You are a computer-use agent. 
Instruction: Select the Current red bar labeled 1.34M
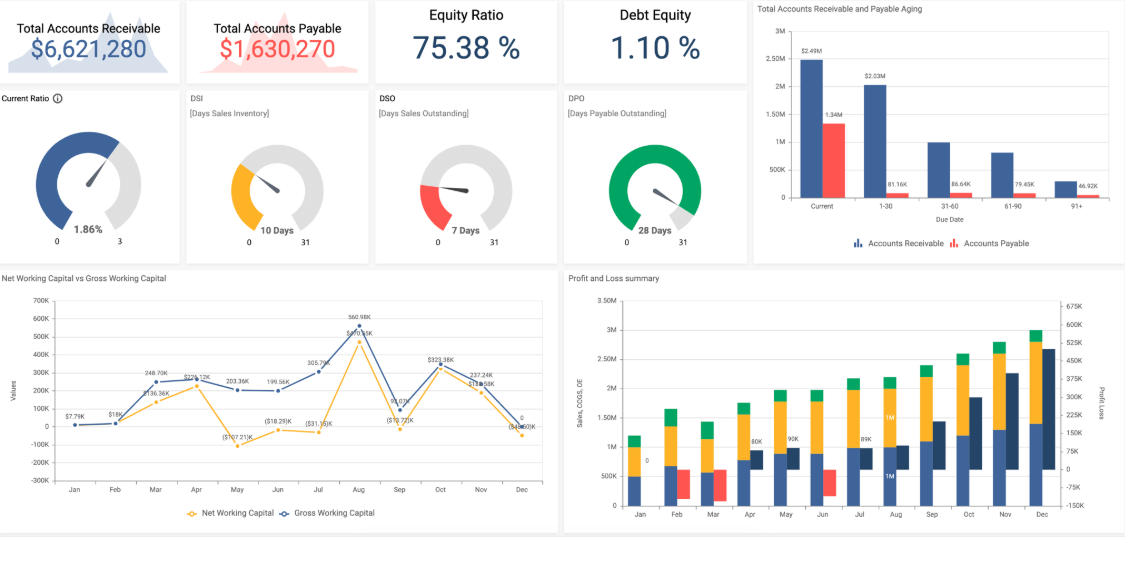834,161
